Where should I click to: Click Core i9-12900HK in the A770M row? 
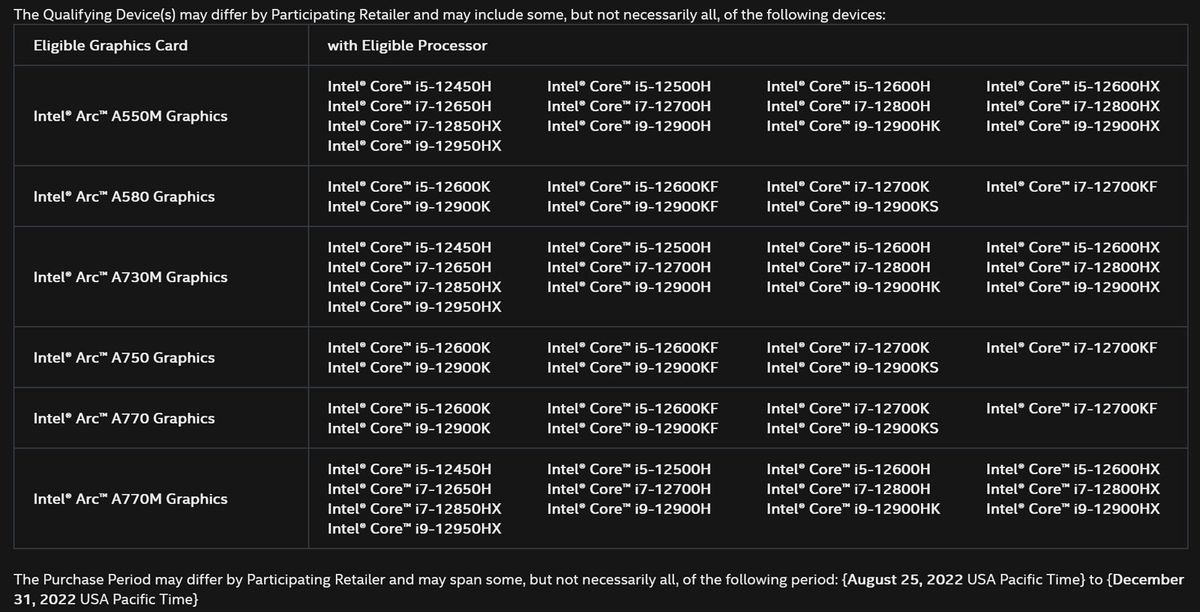click(853, 509)
